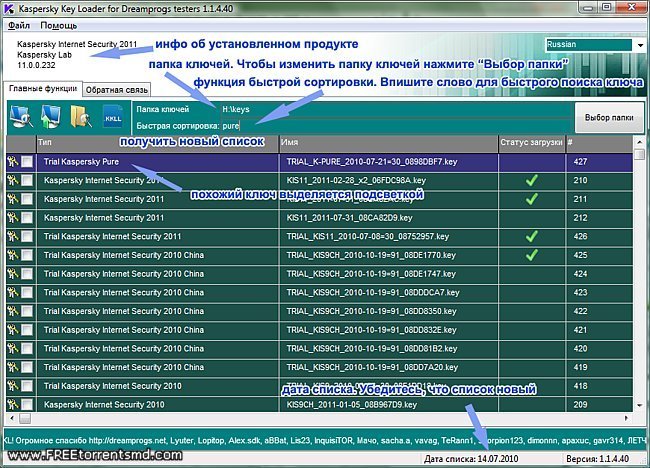
Task: Click key icon in Trial Kaspersky Pure row
Action: coord(12,162)
